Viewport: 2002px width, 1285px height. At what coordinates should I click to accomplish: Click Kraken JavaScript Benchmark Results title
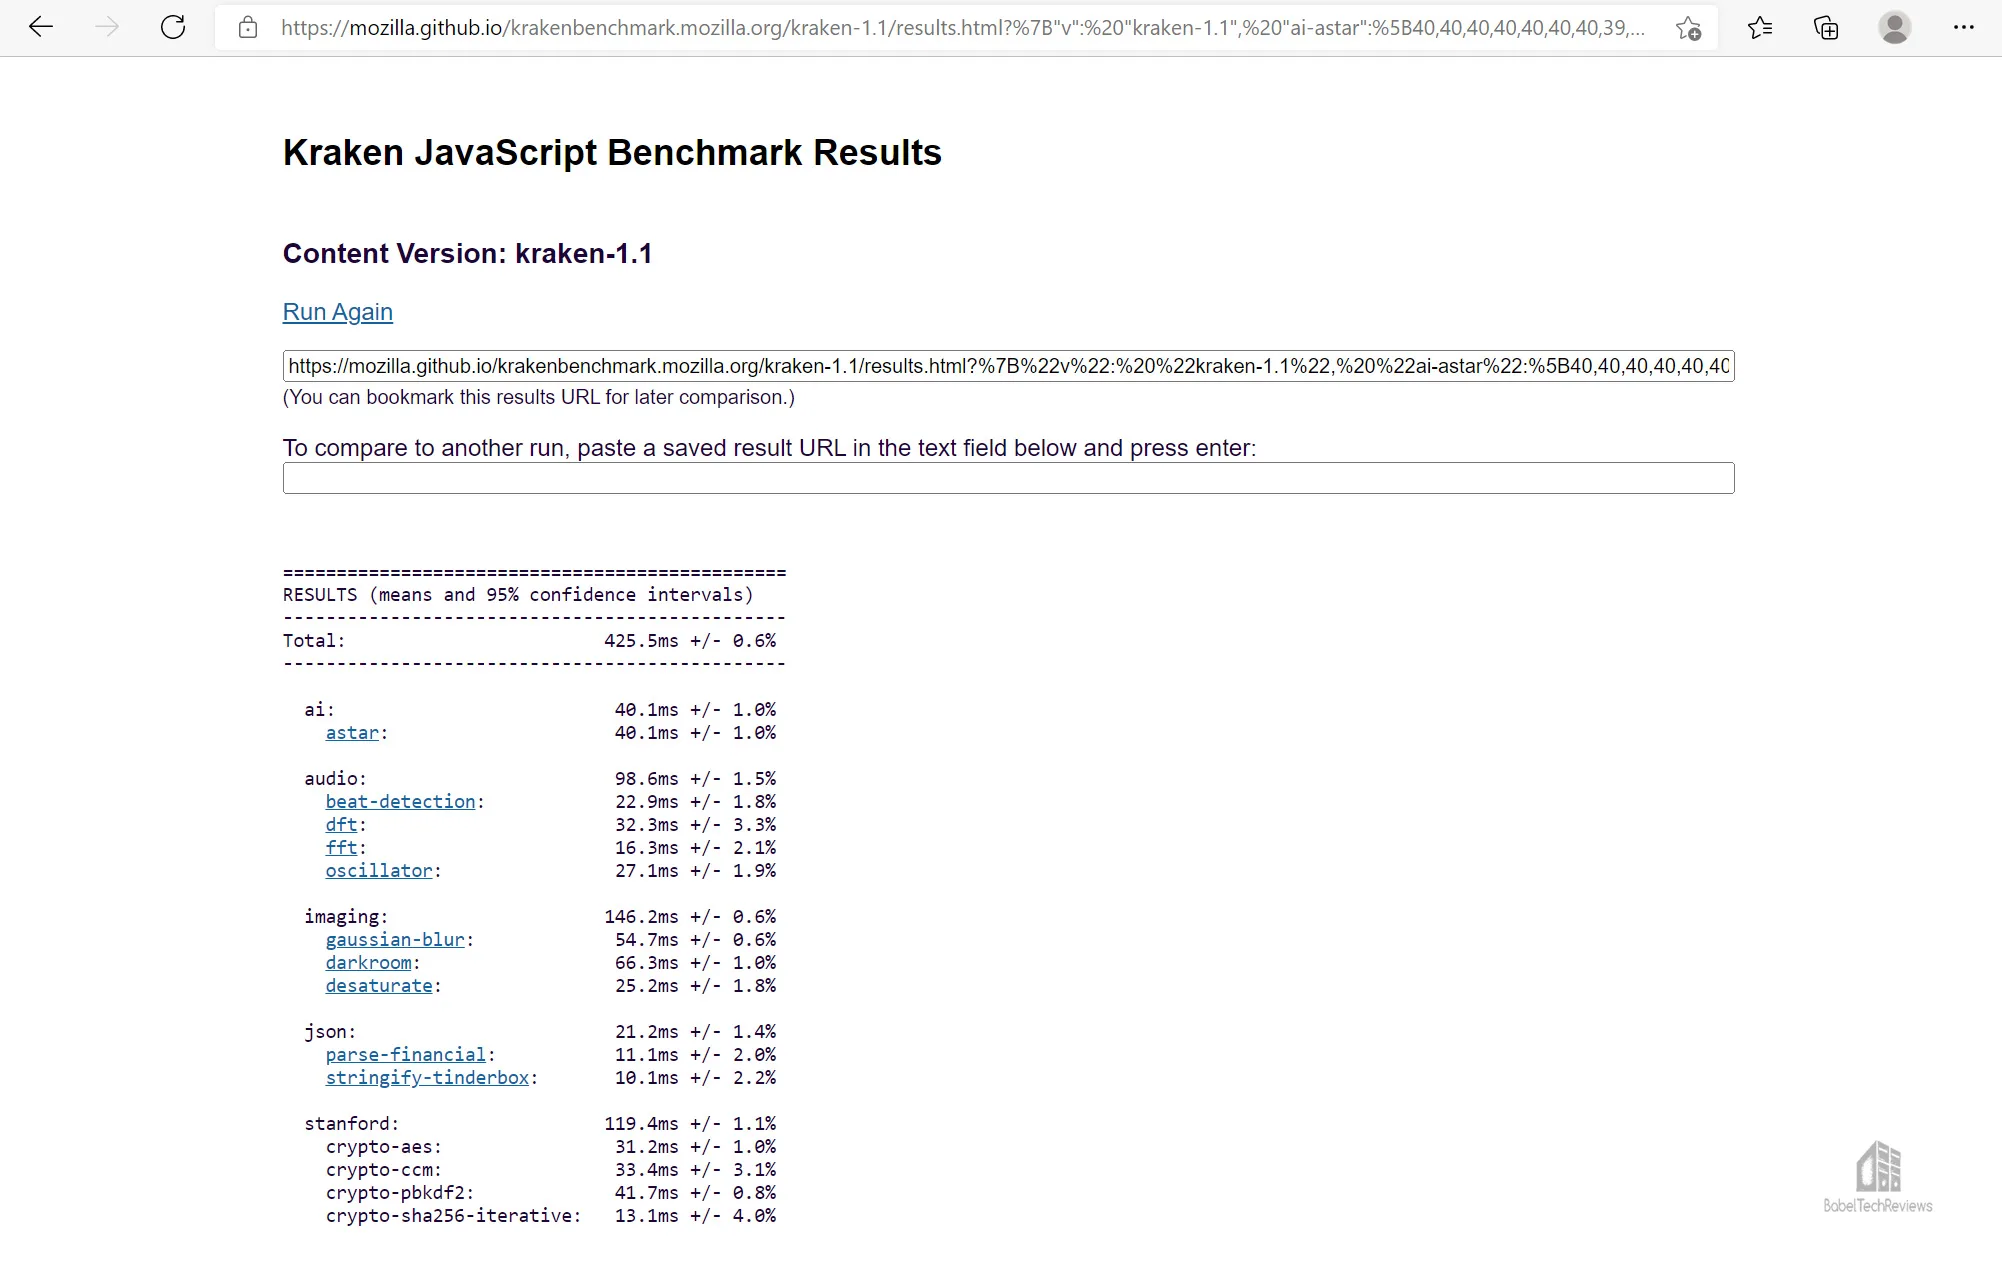pyautogui.click(x=612, y=153)
